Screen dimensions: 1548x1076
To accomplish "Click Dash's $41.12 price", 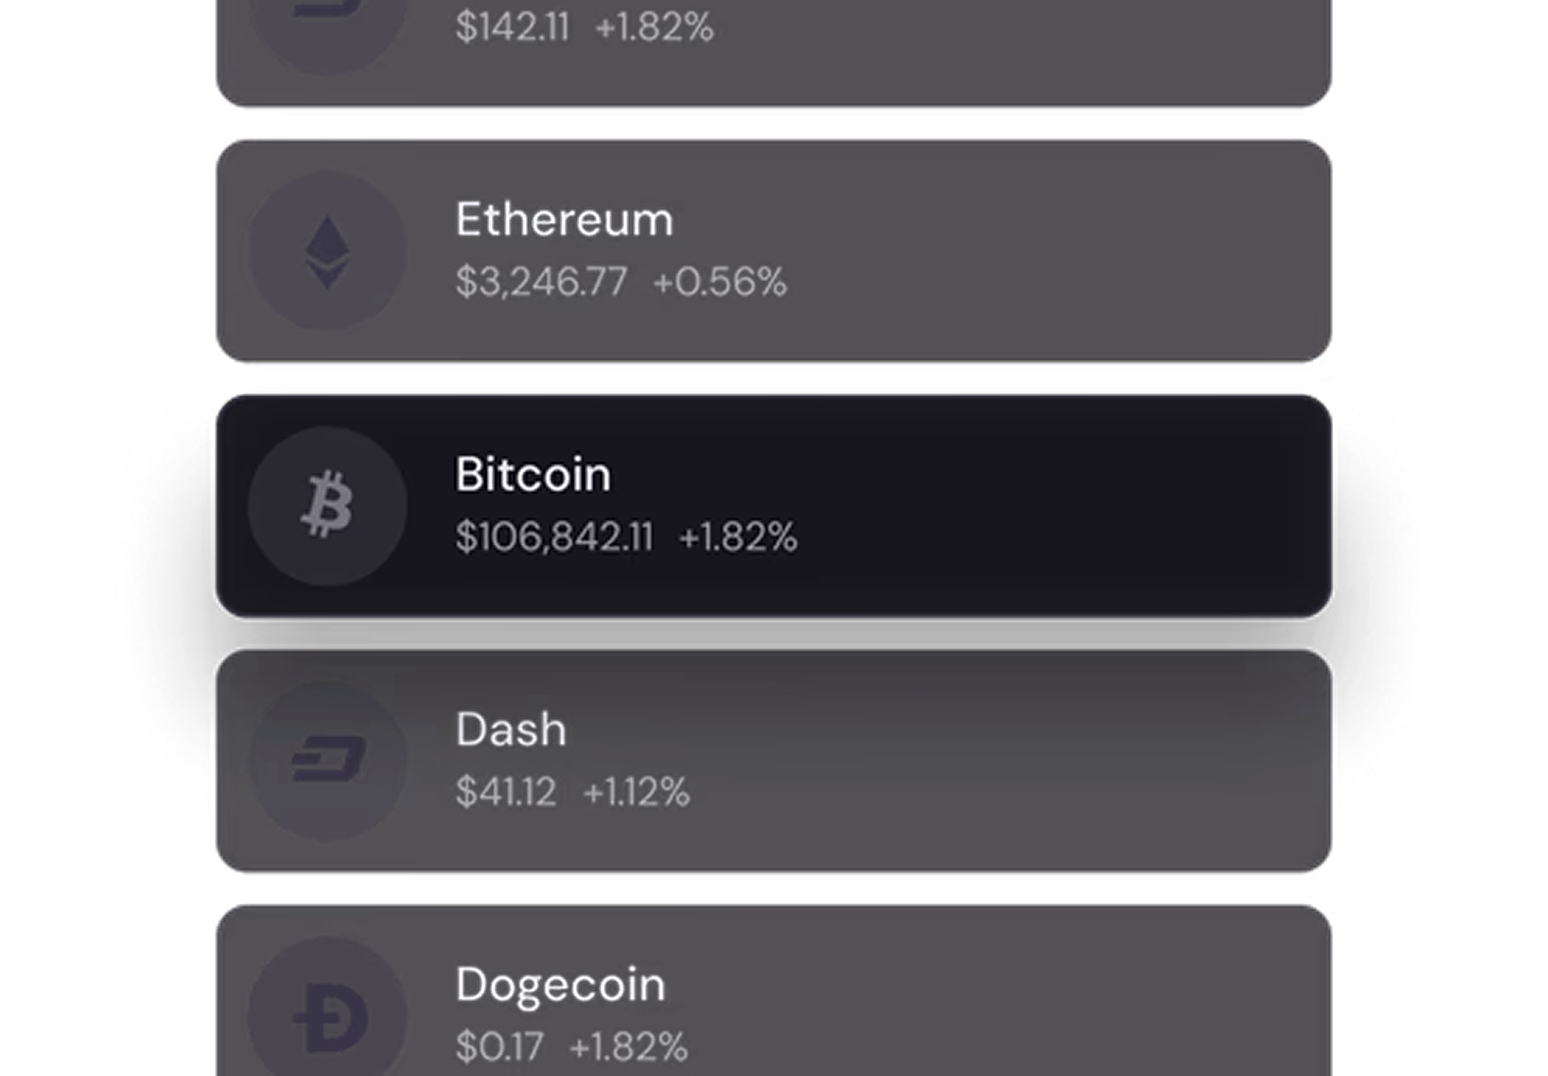I will (x=505, y=793).
